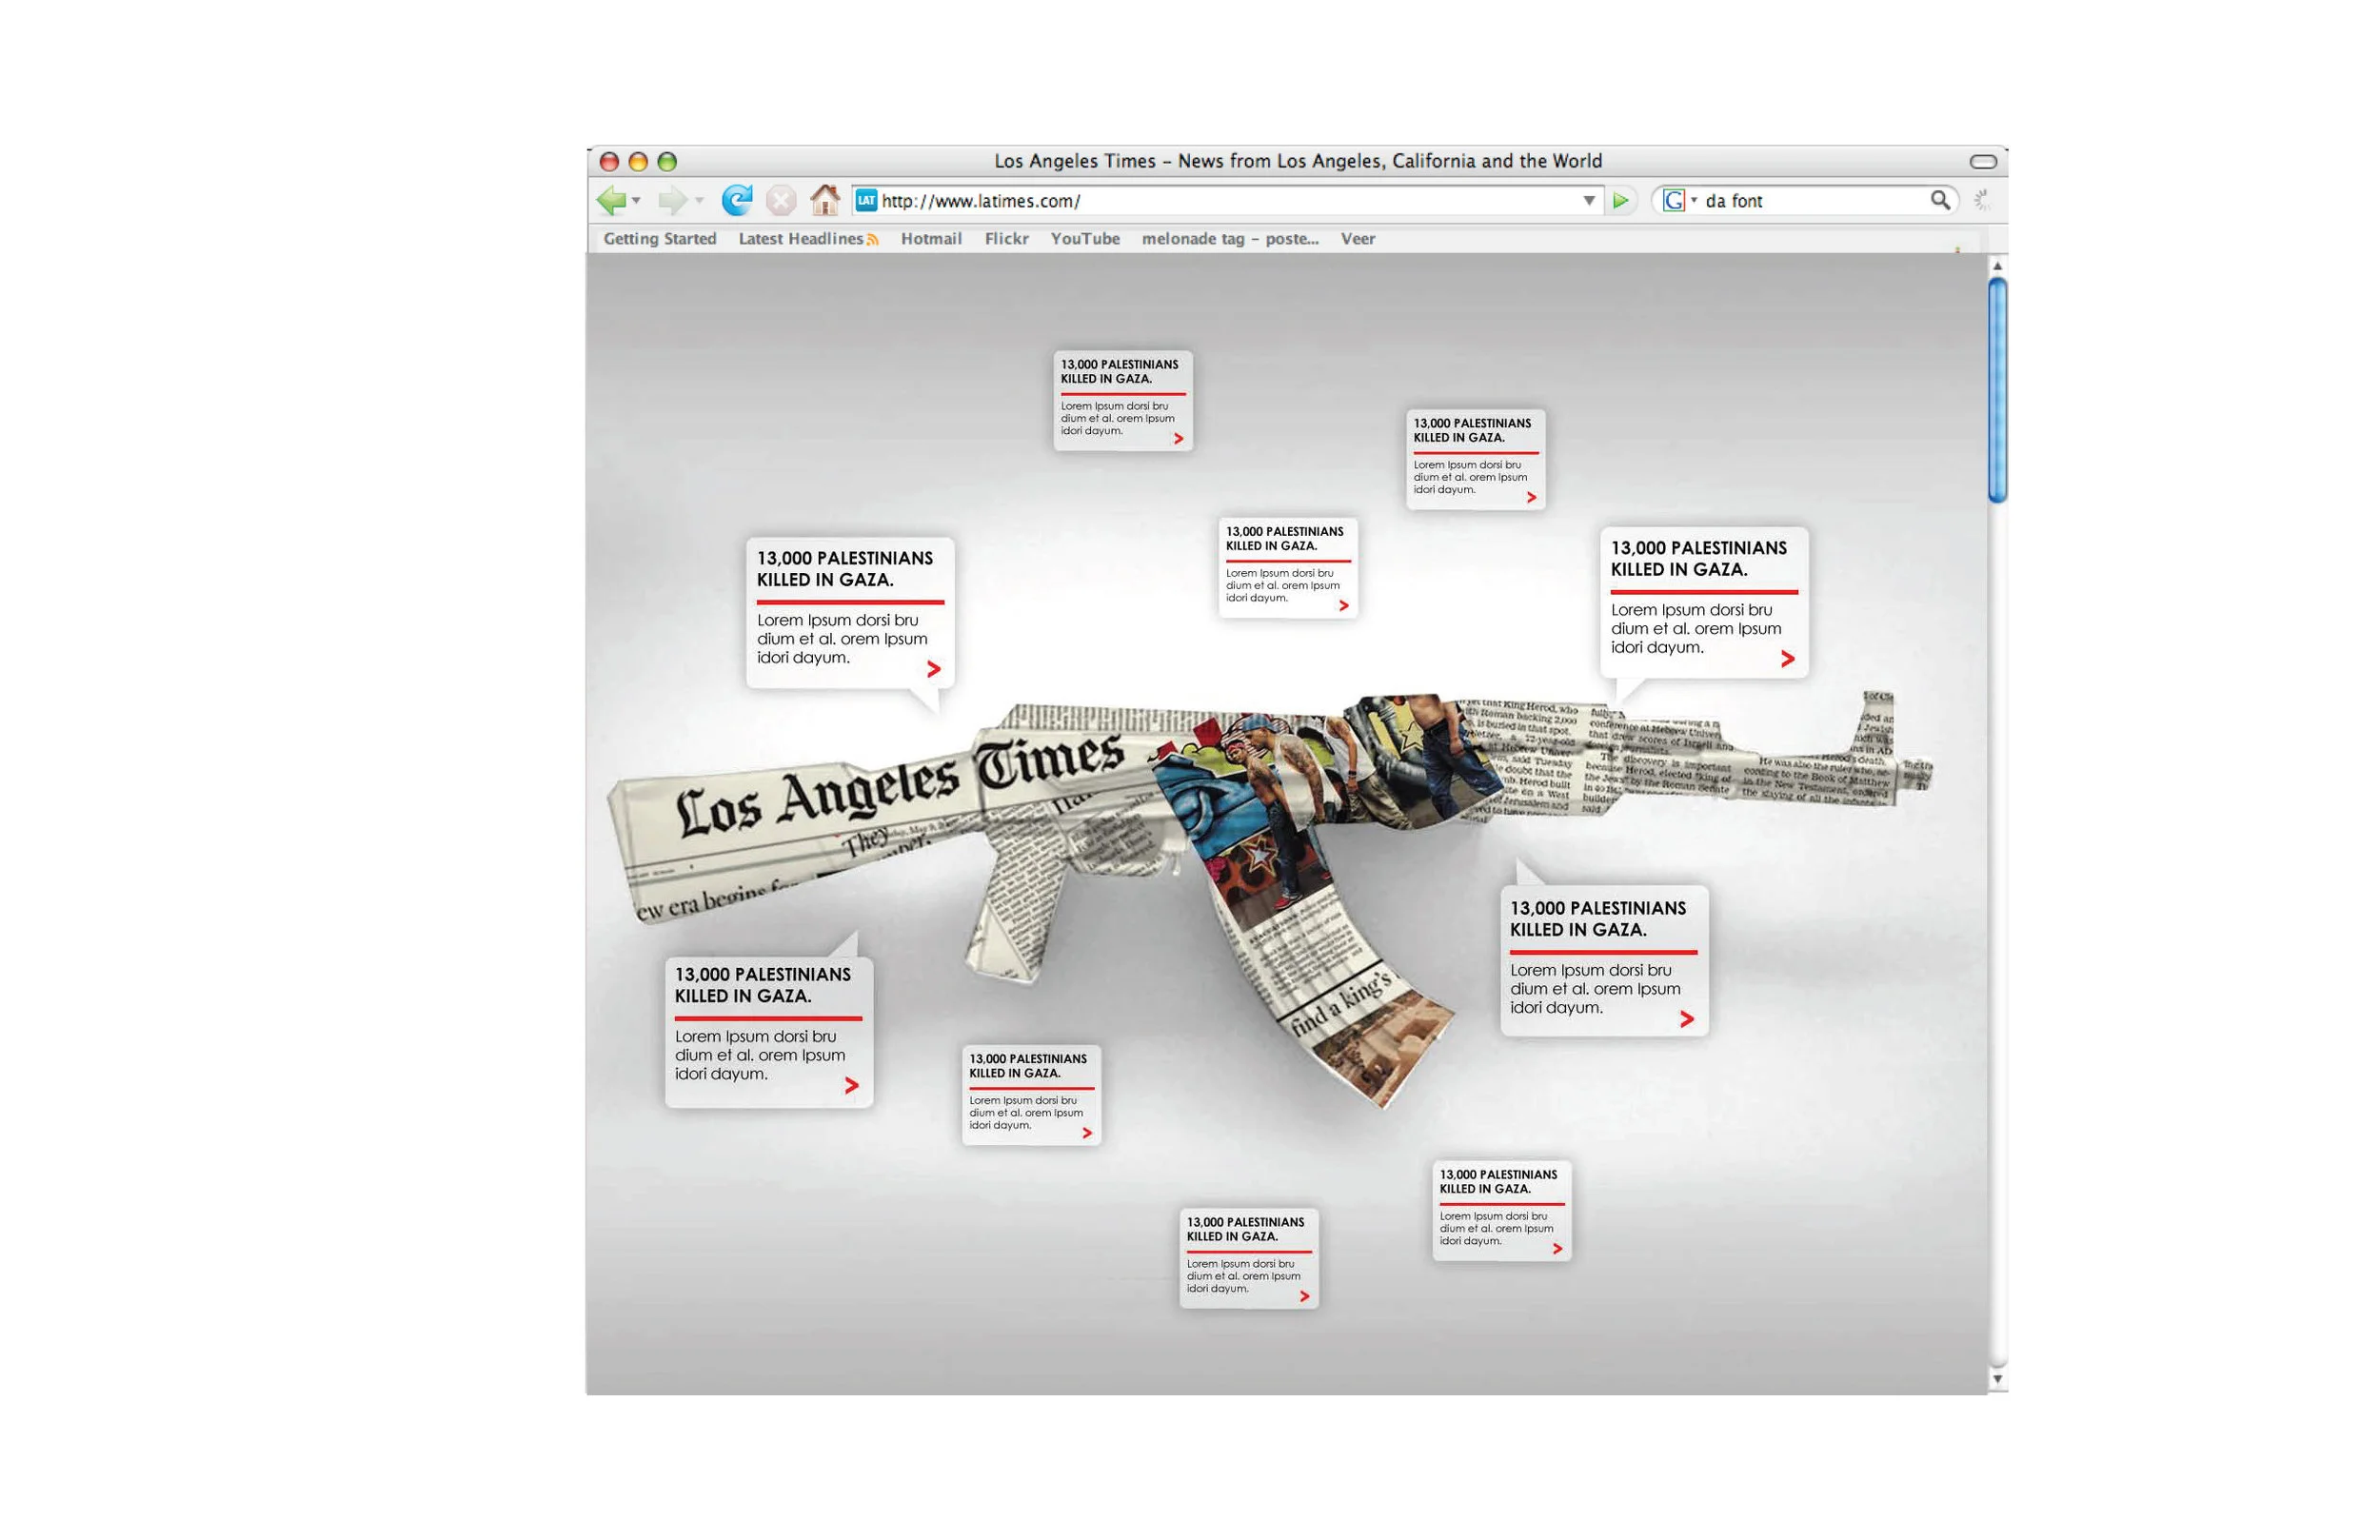This screenshot has height=1540, width=2380.
Task: Open the Flickr bookmark
Action: click(1006, 239)
